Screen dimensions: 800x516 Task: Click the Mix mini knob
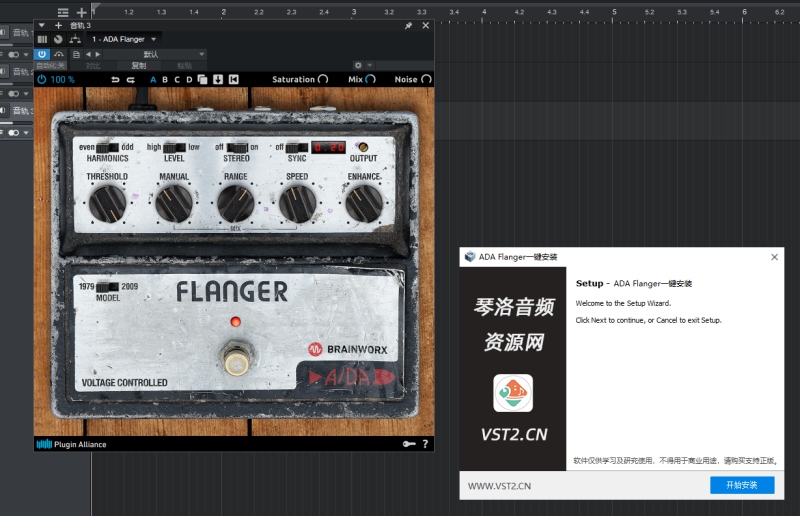pos(370,79)
